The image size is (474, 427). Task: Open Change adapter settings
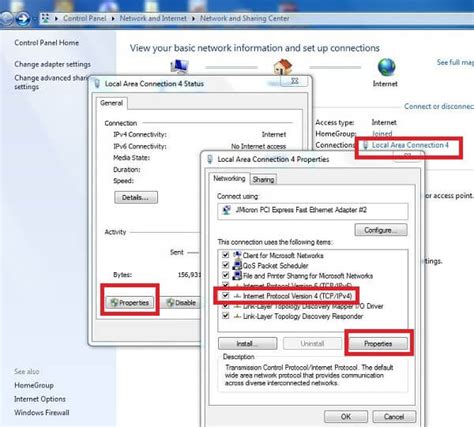[52, 64]
